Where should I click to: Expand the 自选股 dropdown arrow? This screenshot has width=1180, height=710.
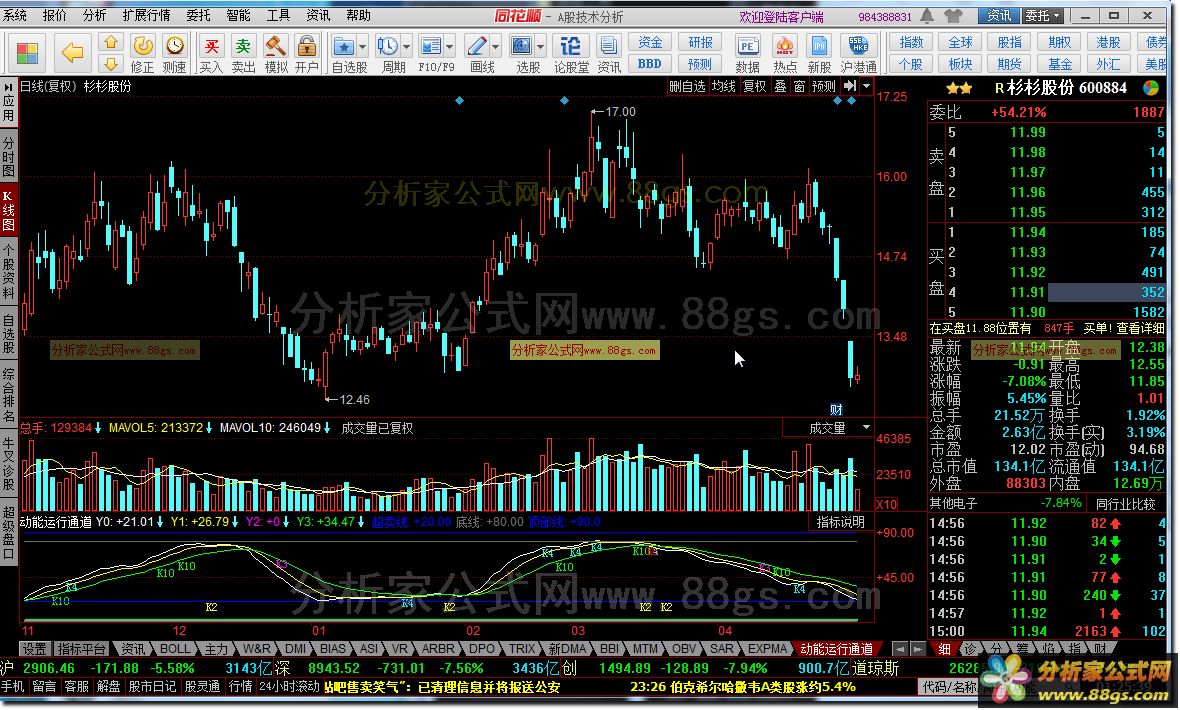(362, 47)
